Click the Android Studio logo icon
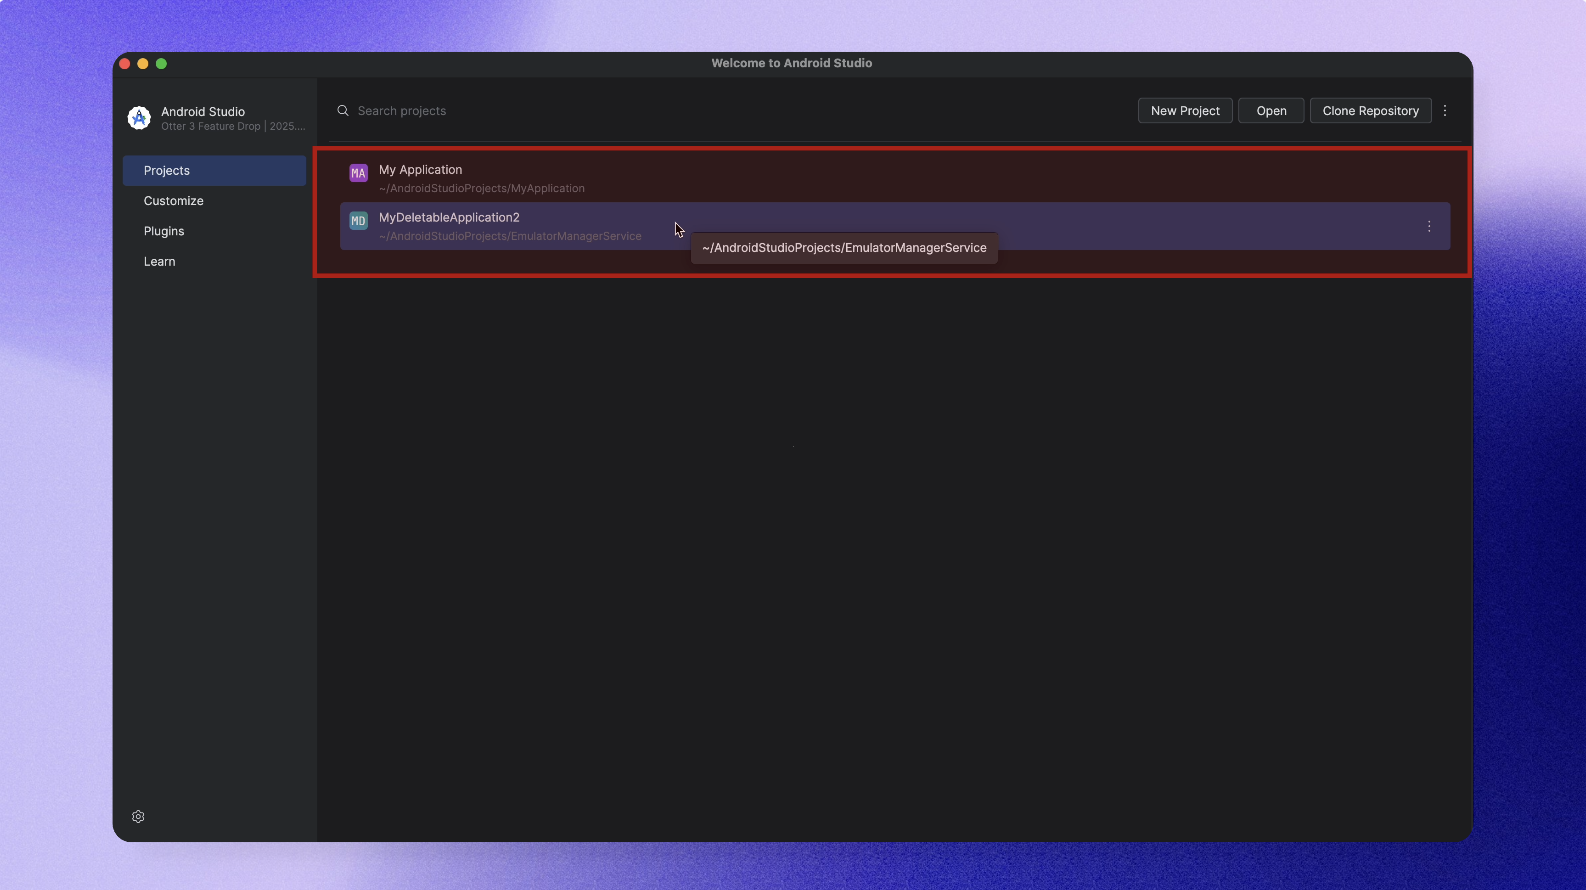This screenshot has width=1586, height=890. [139, 118]
